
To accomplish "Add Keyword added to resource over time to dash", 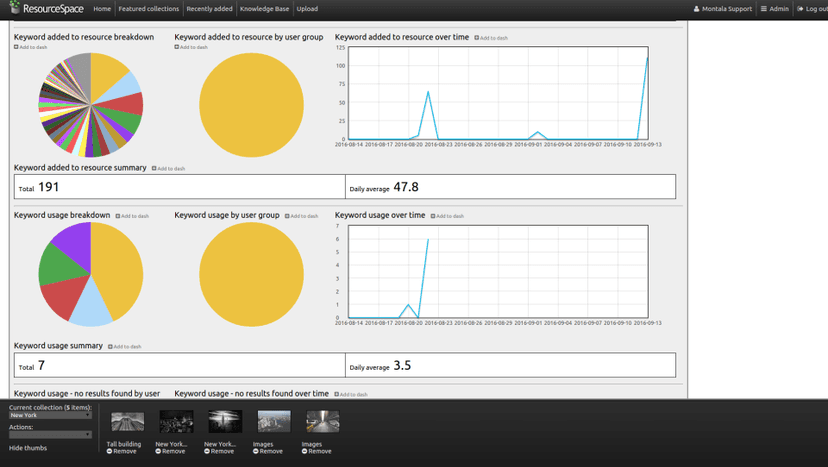I will (491, 38).
